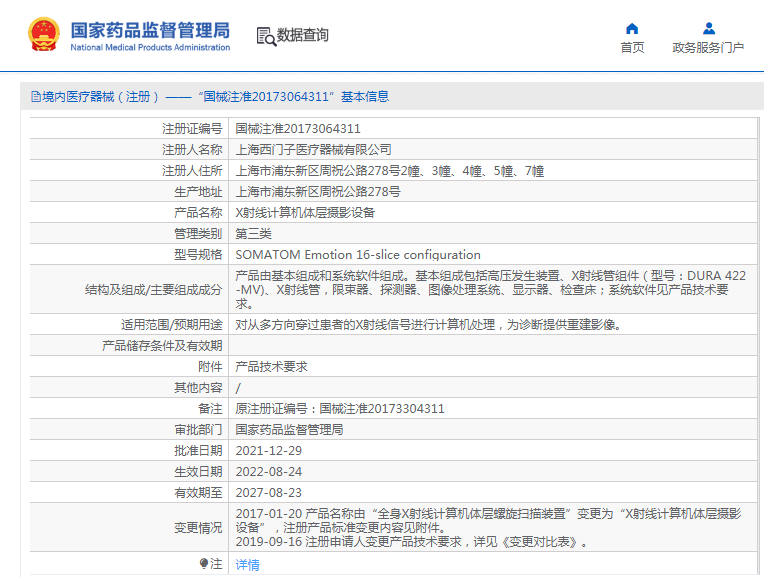Viewport: 764px width, 577px height.
Task: Click the 型号规格 row label
Action: tap(198, 254)
